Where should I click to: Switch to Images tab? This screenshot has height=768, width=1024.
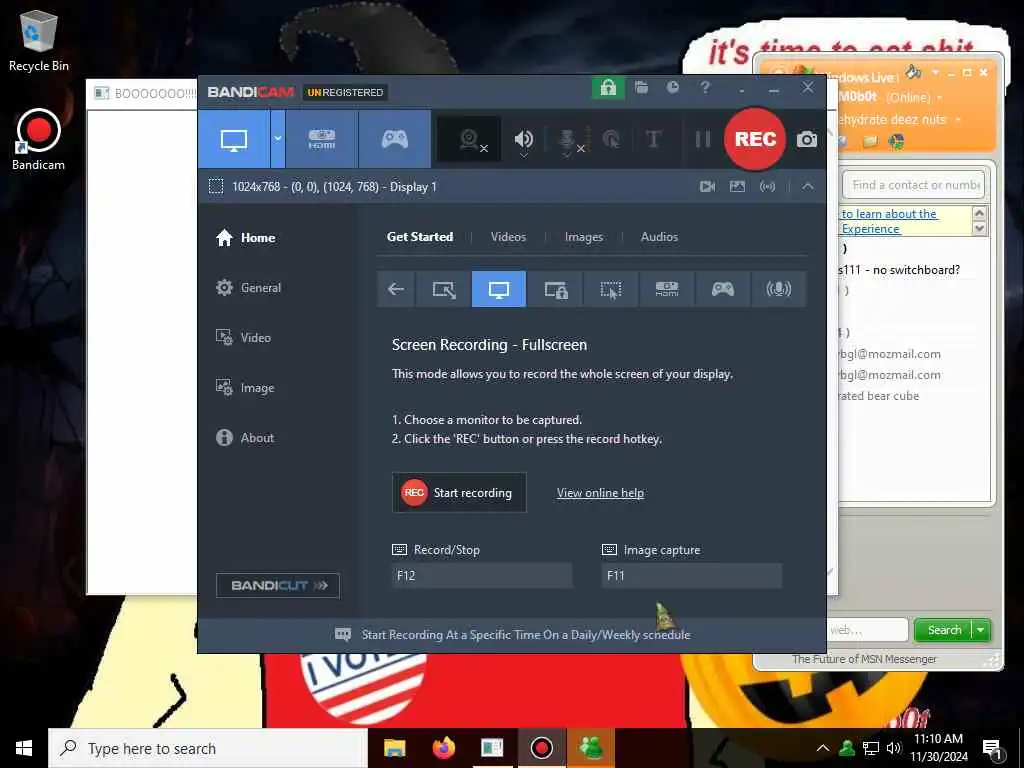(x=584, y=237)
